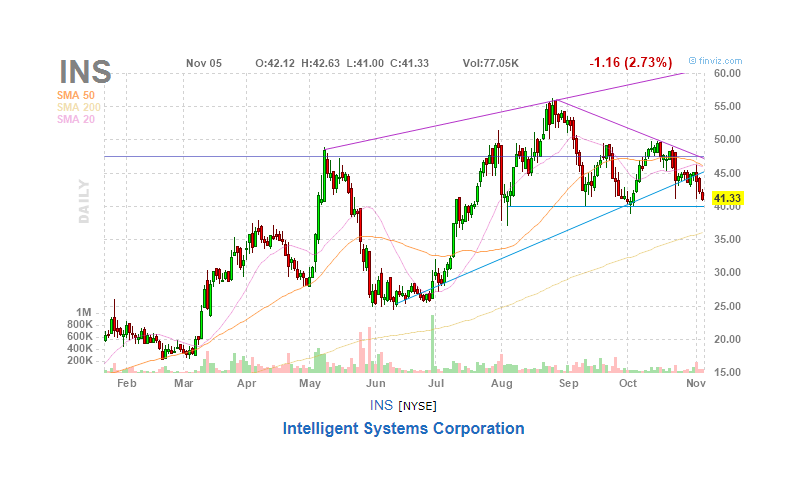
Task: Open the finviz.com source link
Action: [x=716, y=61]
